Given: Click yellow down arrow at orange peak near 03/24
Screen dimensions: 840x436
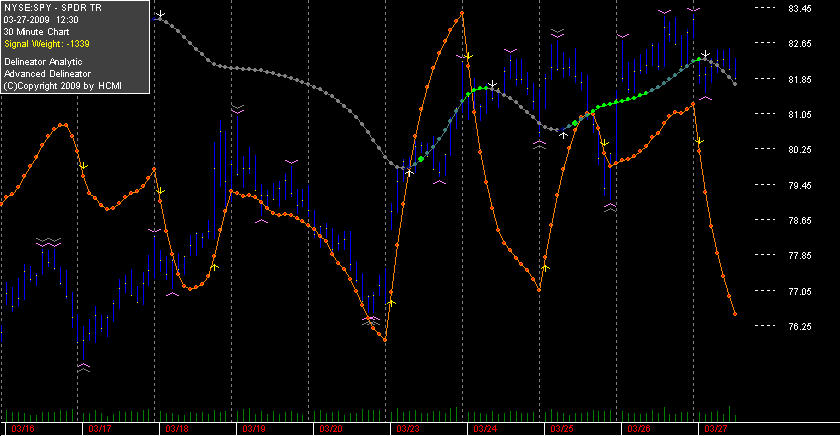Looking at the screenshot, I should click(469, 56).
